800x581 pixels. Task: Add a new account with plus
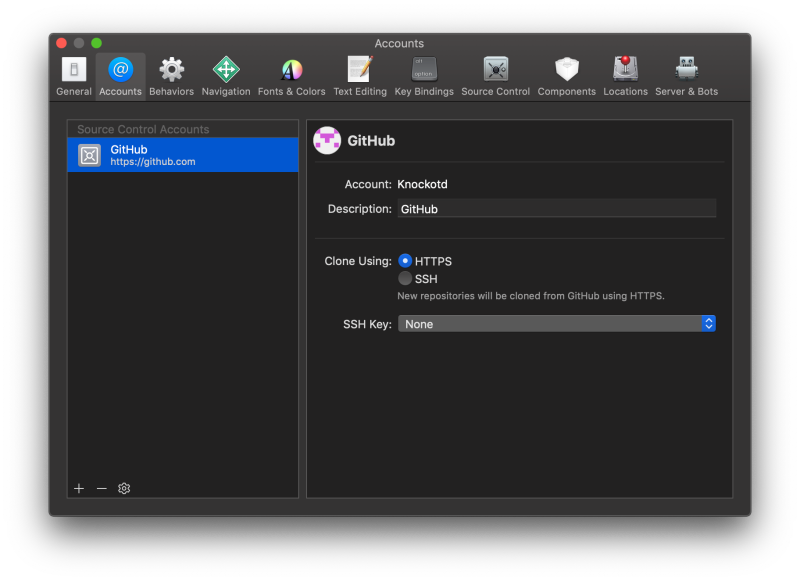tap(79, 488)
